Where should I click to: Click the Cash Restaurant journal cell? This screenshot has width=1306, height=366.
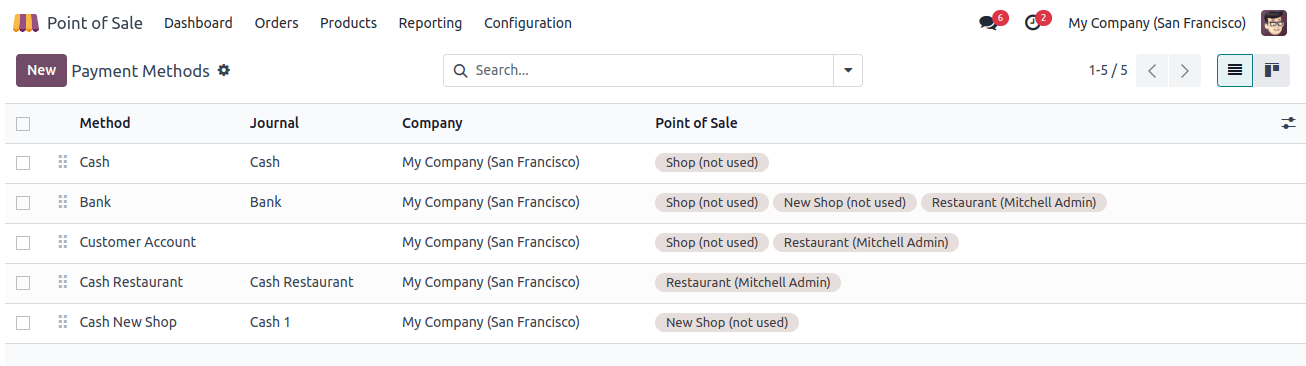302,282
